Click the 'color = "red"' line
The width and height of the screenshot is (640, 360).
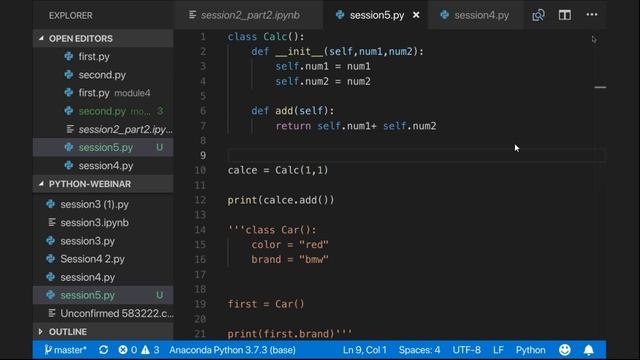290,244
